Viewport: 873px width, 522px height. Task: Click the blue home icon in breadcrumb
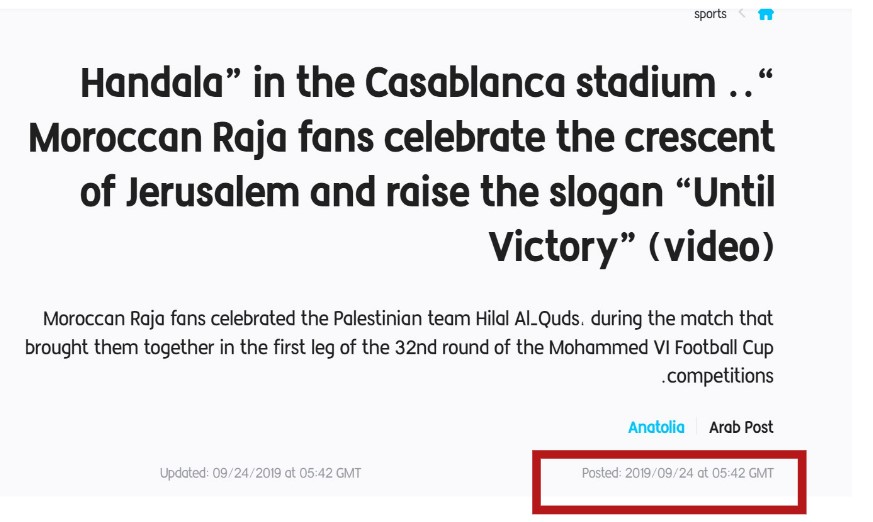click(766, 14)
